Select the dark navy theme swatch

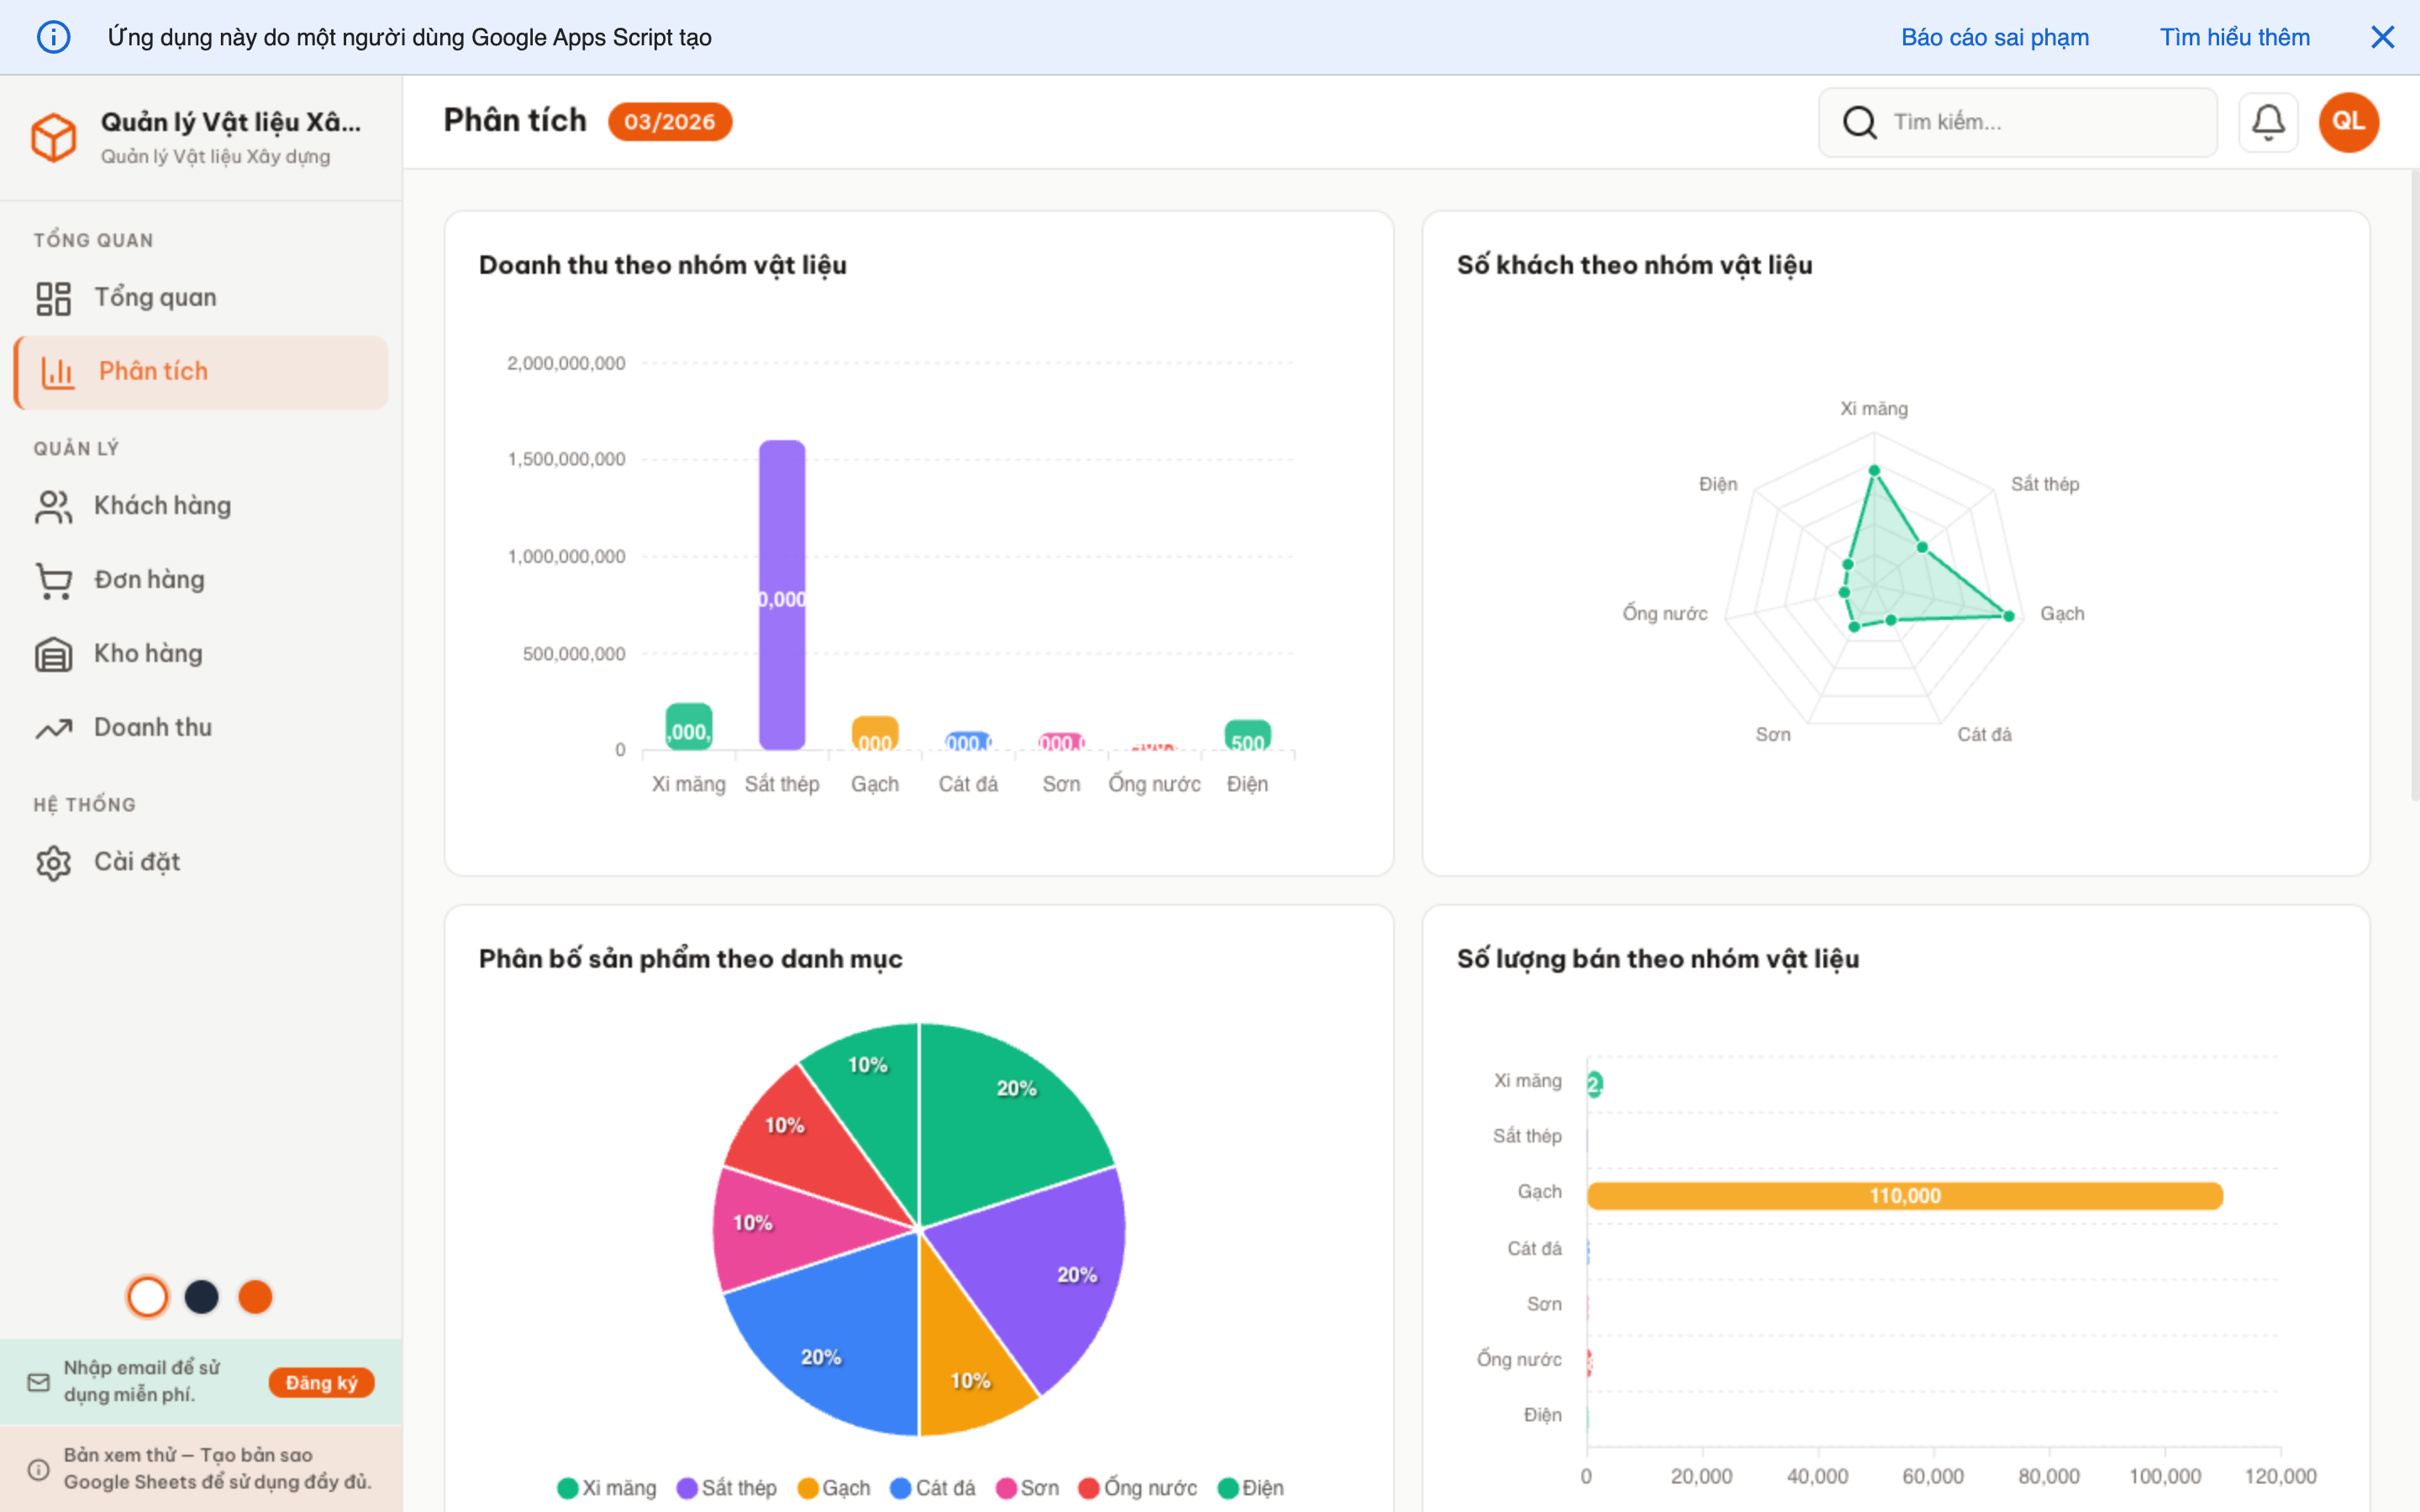click(x=201, y=1297)
